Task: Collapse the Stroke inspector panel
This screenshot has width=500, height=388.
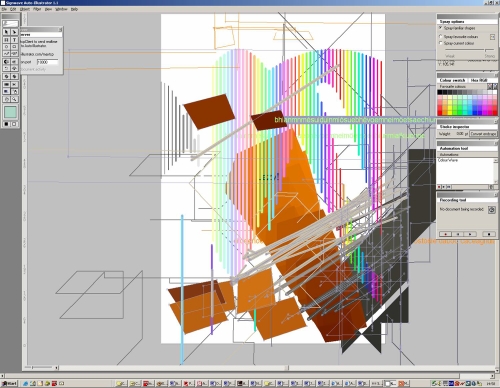Action: 496,121
